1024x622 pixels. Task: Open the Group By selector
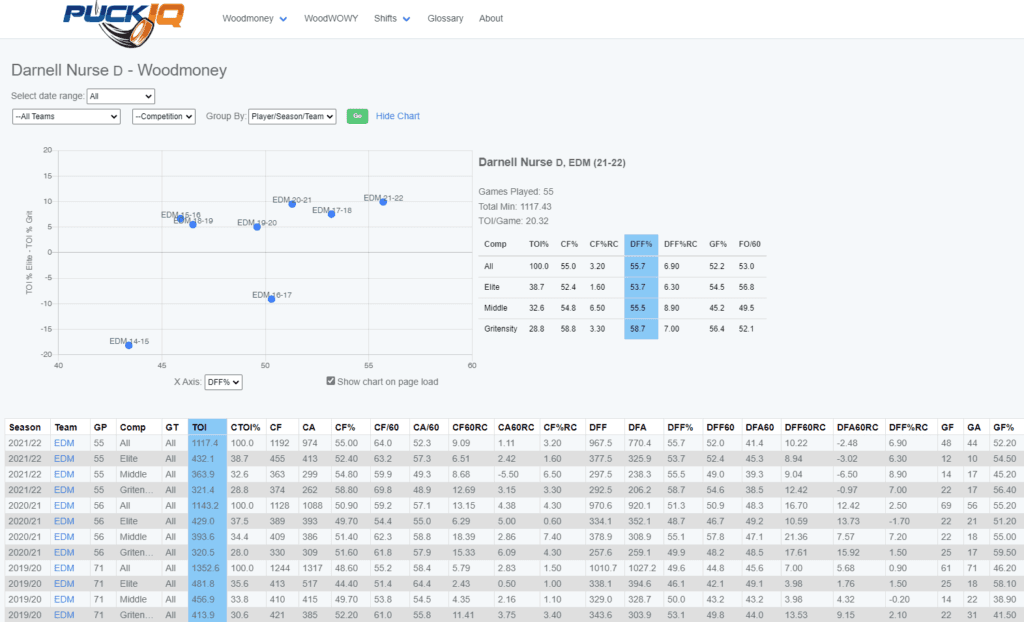point(292,117)
